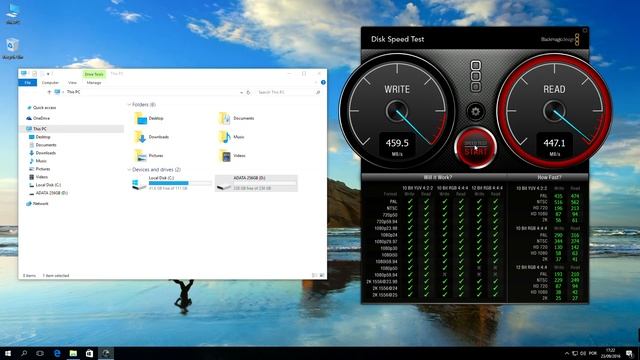Select the Pictures folder icon
The height and width of the screenshot is (360, 640).
(x=140, y=156)
